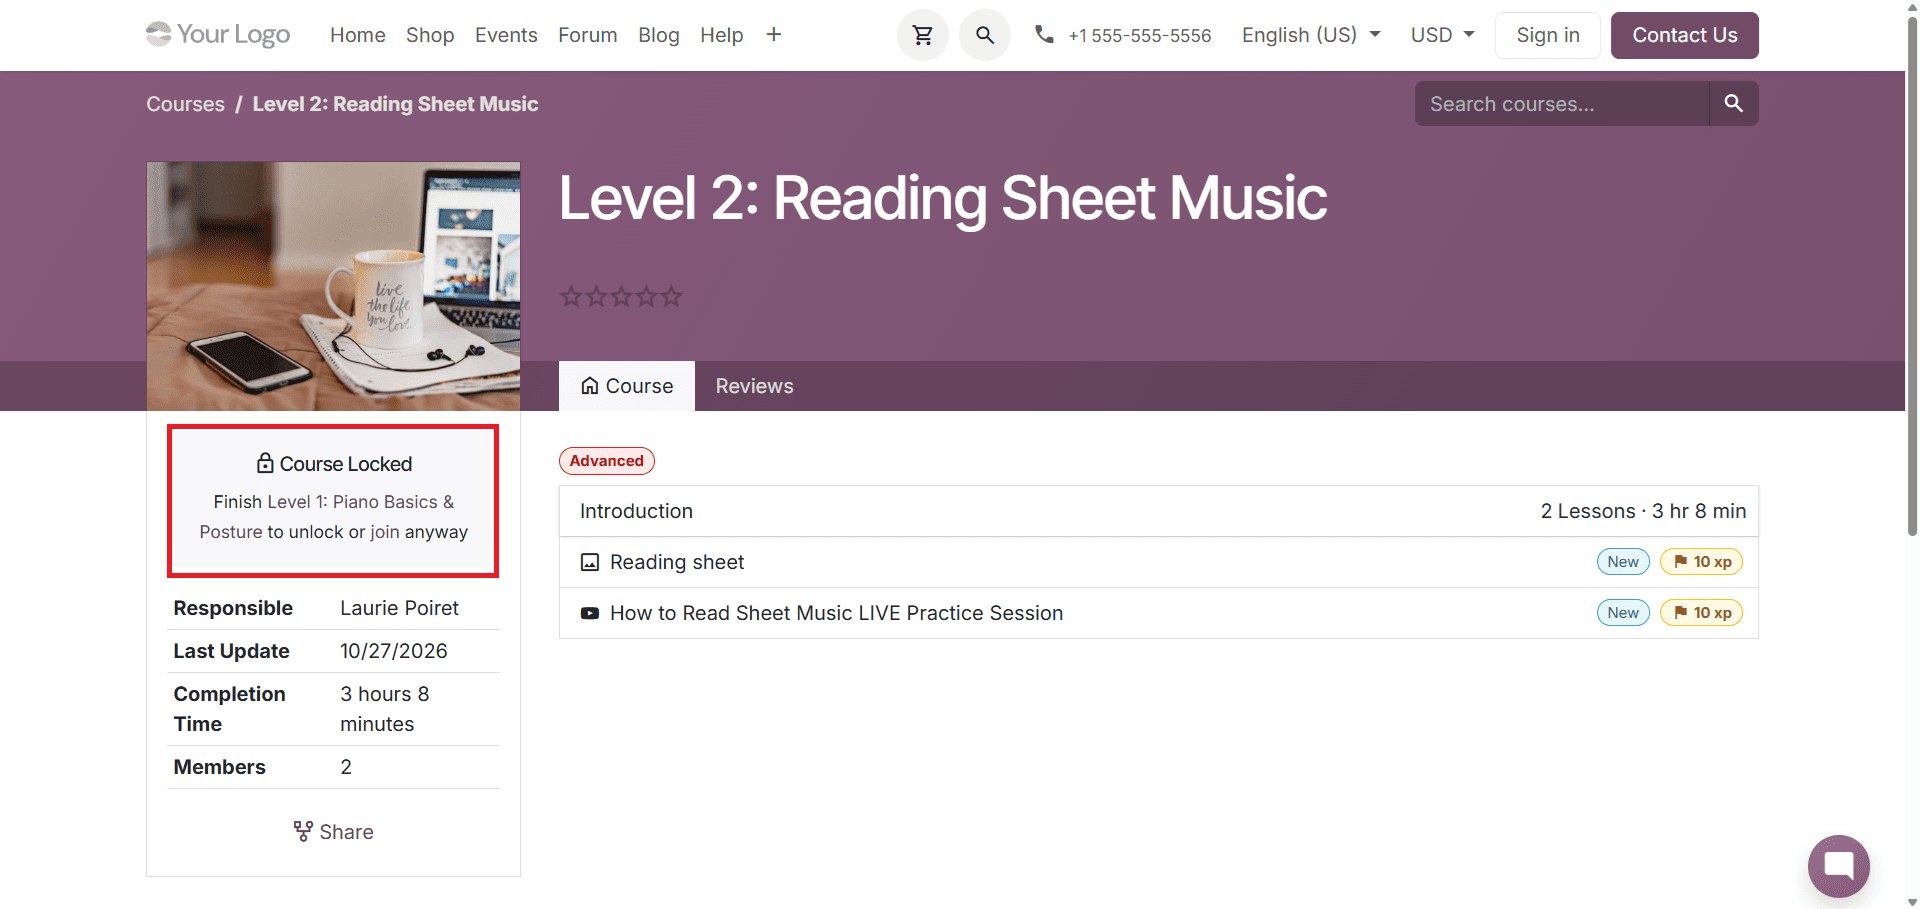The height and width of the screenshot is (909, 1920).
Task: Open How to Read Sheet Music LIVE Practice Session
Action: [837, 613]
